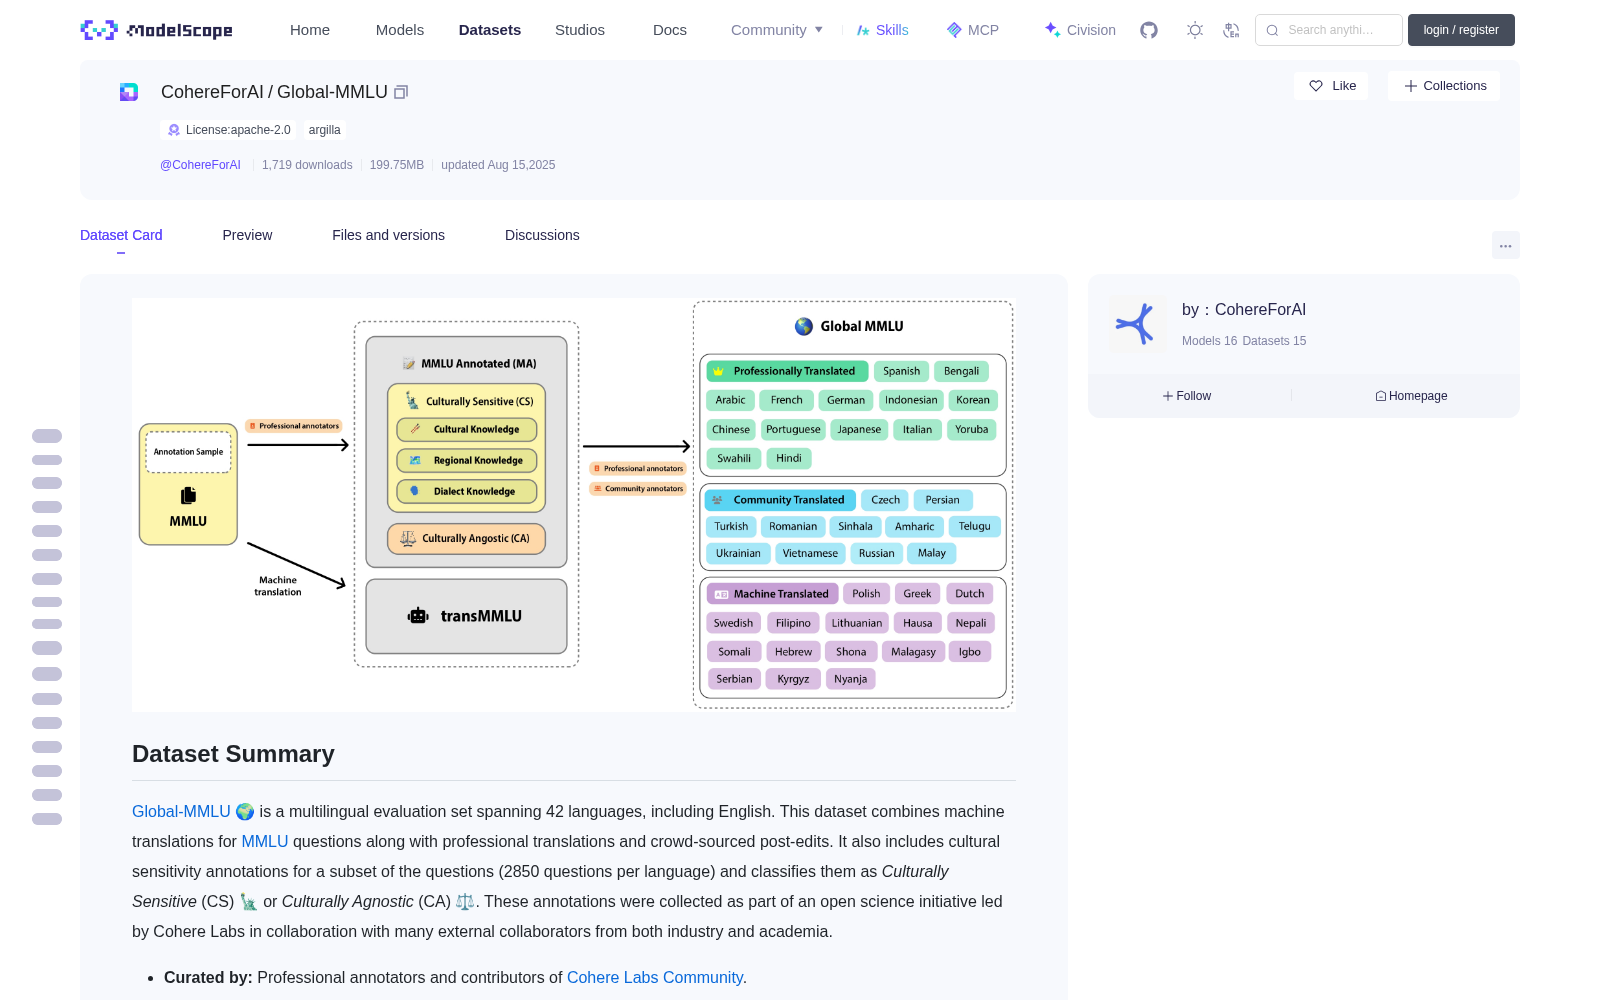Go to the Home menu item
Screen dimensions: 1600x1000
tap(310, 30)
